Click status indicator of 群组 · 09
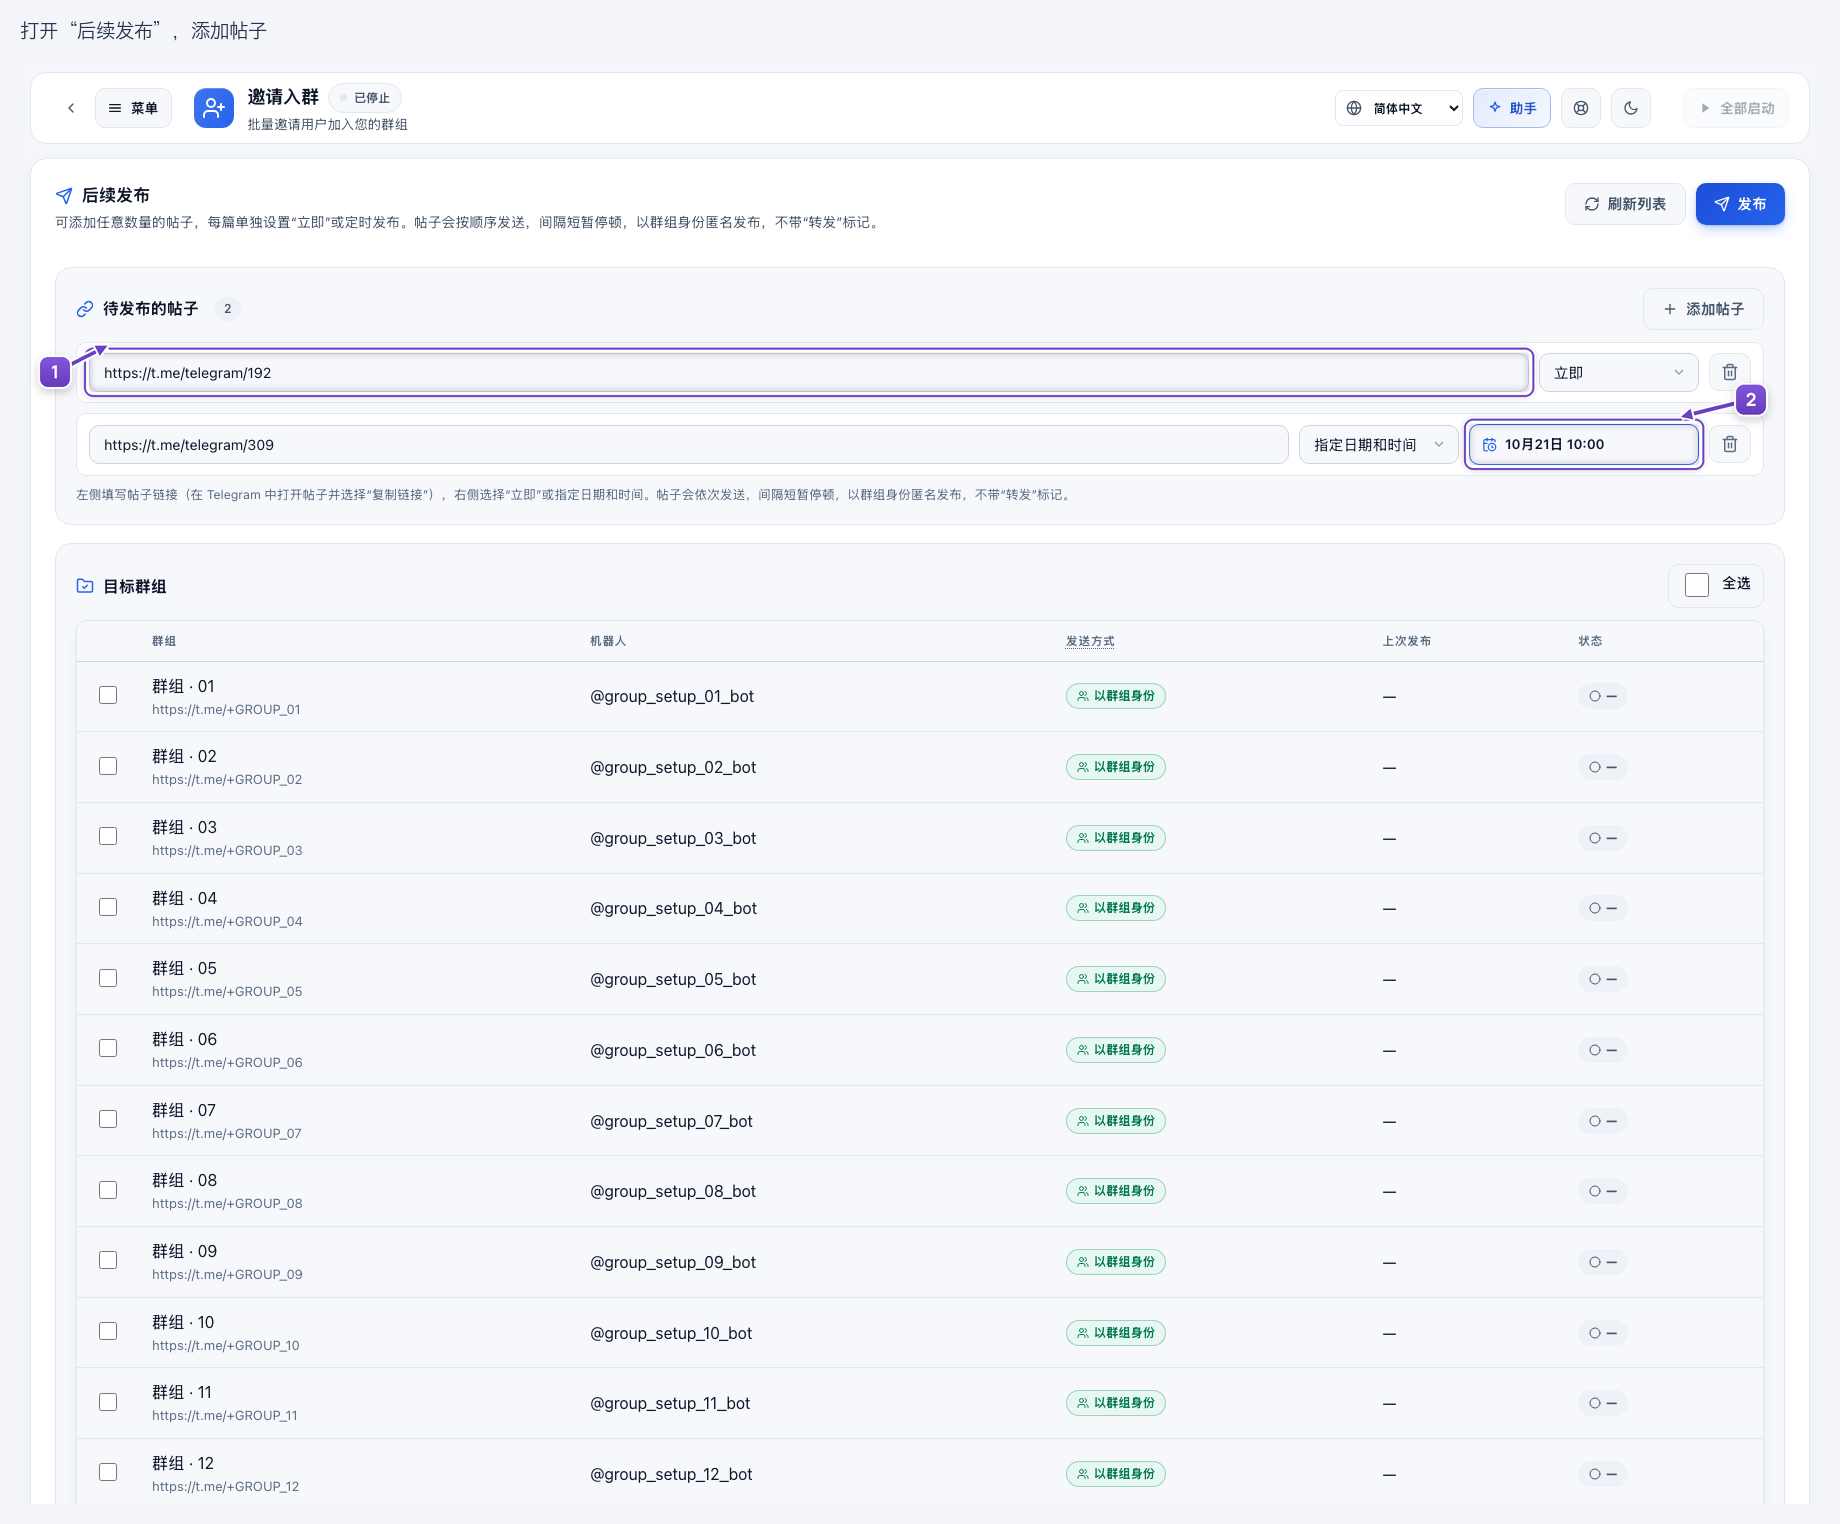Viewport: 1840px width, 1524px height. tap(1602, 1262)
